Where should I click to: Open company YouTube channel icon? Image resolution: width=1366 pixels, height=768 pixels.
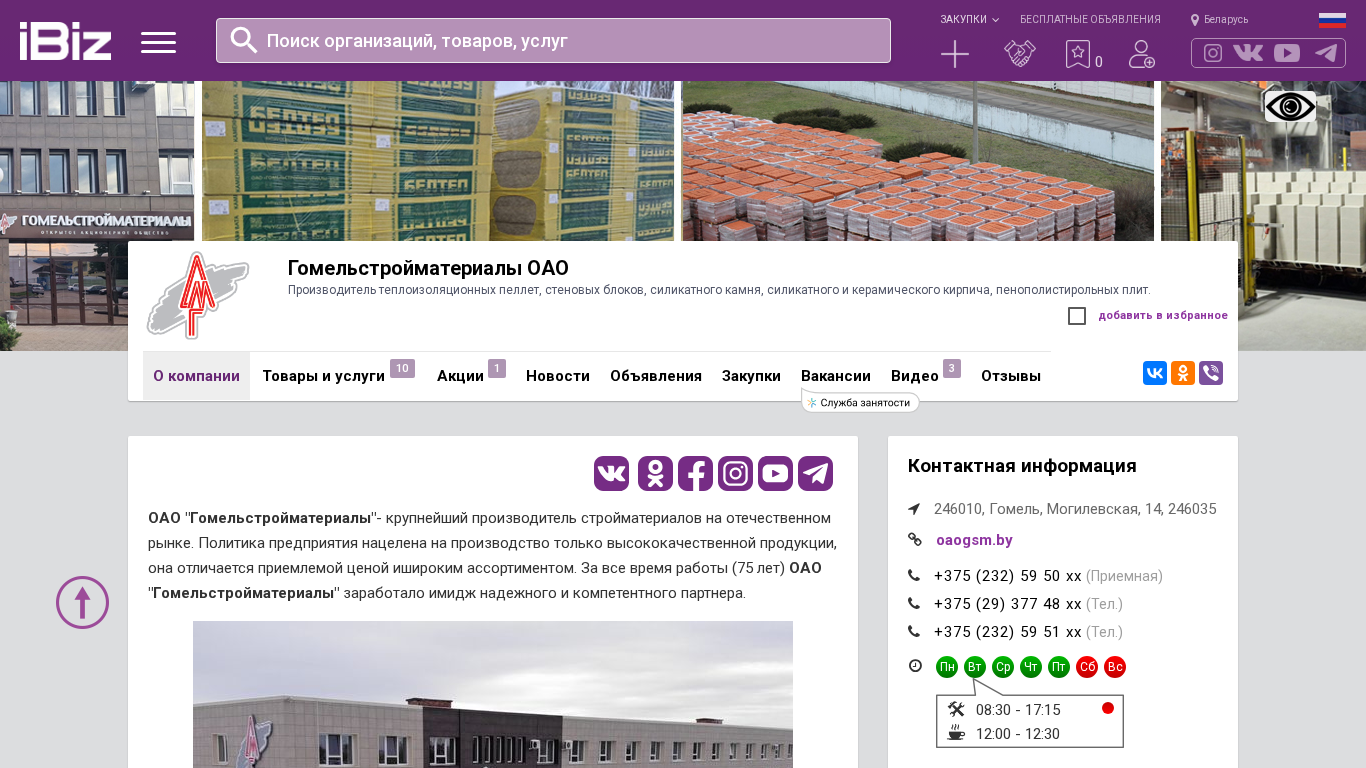[776, 474]
